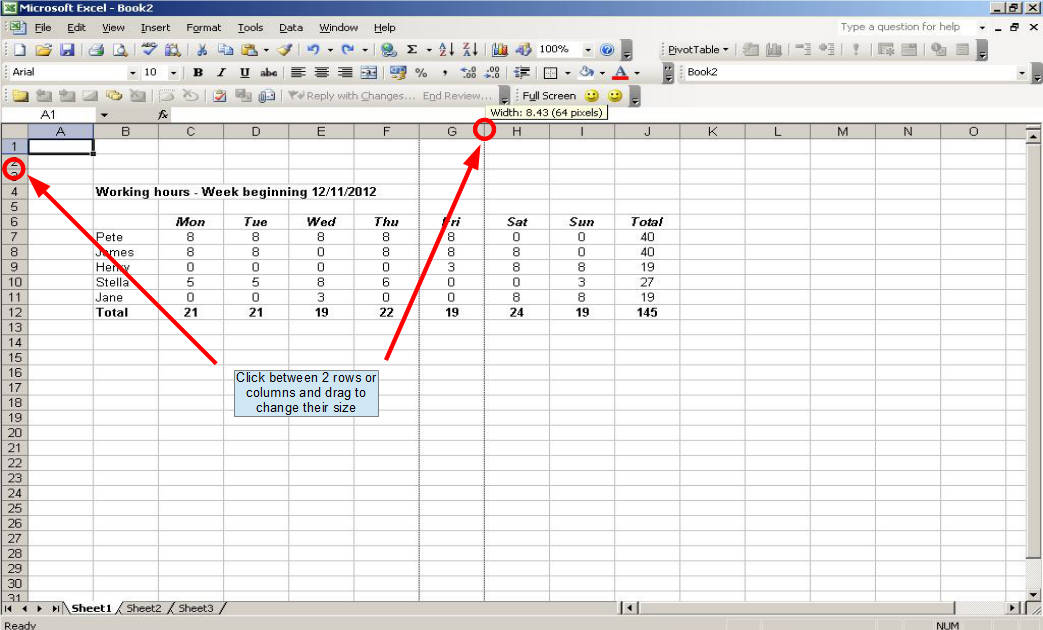Click the Full Screen button

click(549, 96)
